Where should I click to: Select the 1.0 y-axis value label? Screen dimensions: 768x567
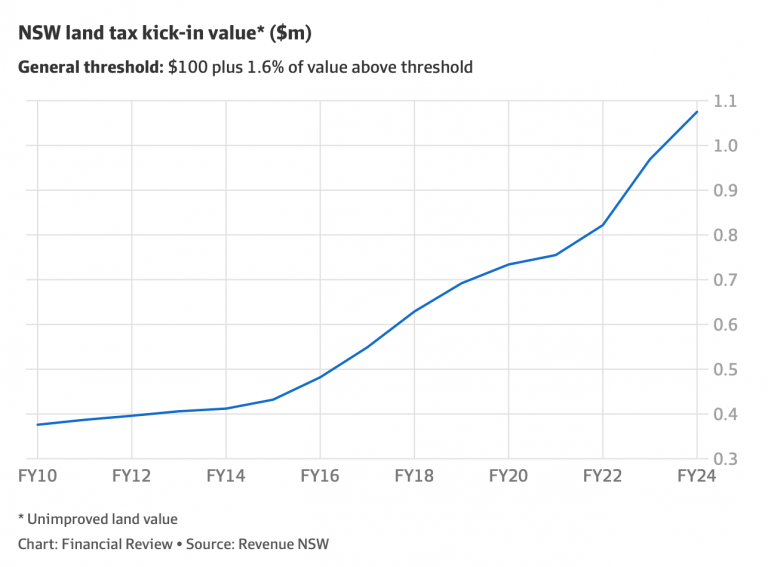click(x=725, y=146)
